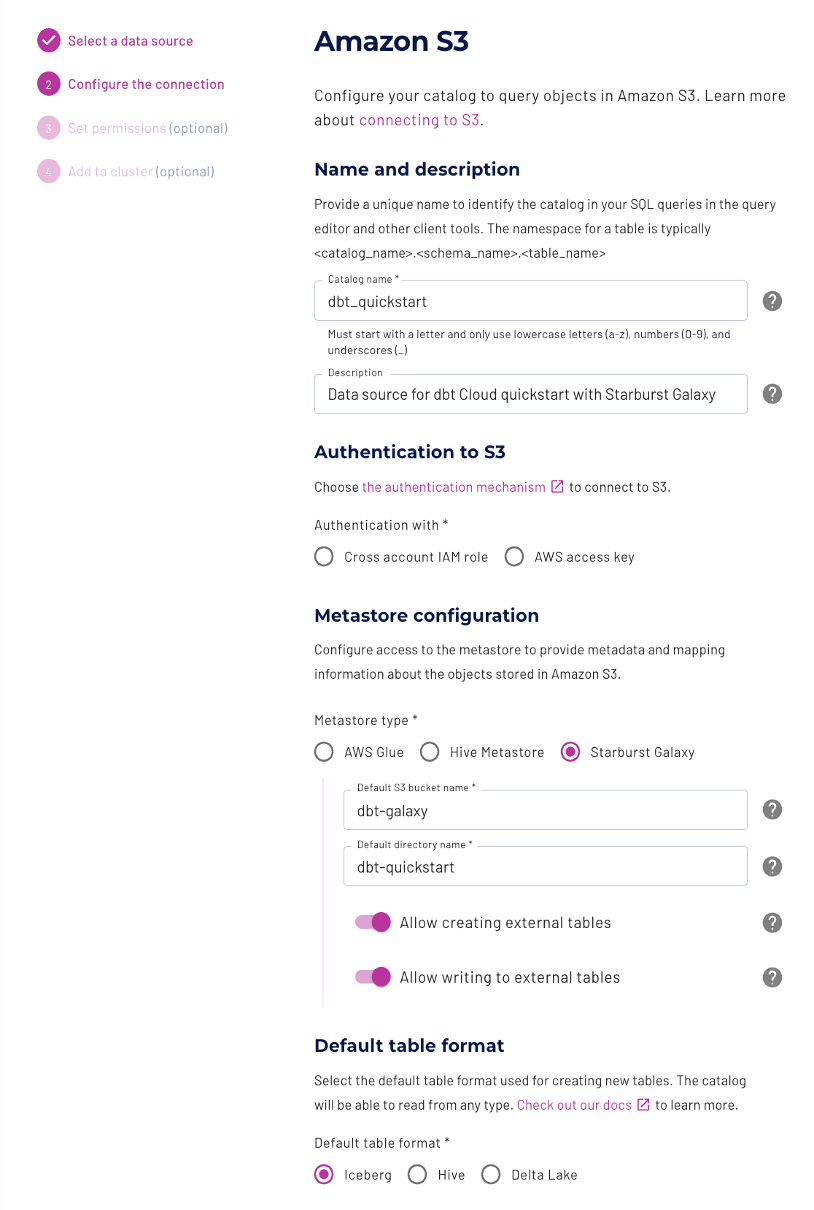Open the help icon next to Description field
Viewport: 814px width, 1210px height.
point(771,393)
